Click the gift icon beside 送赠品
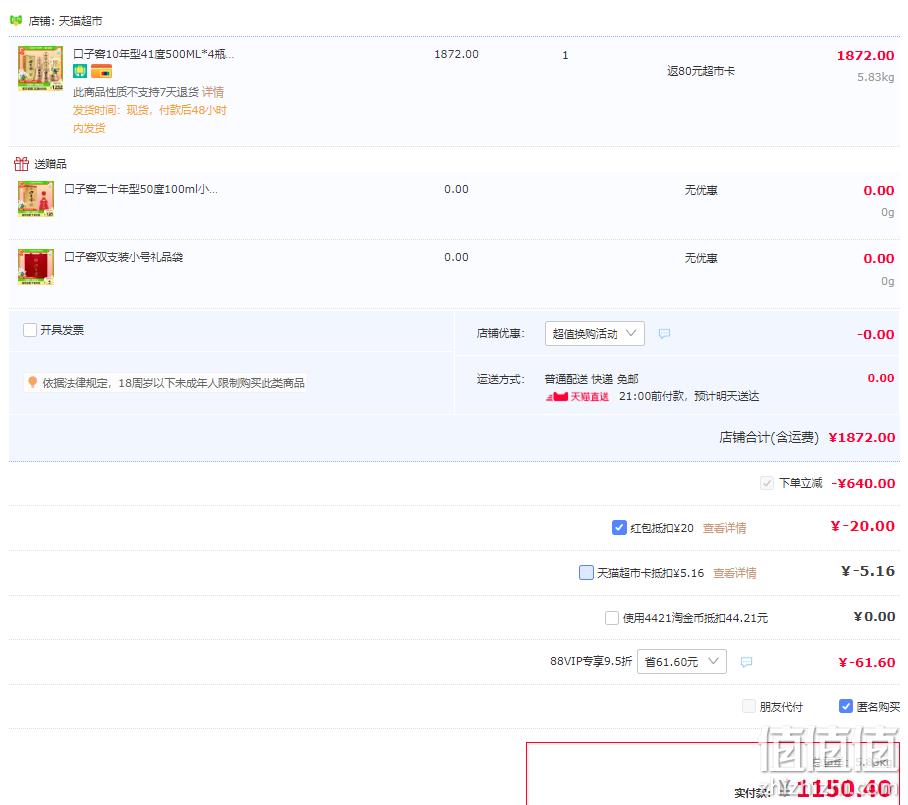Screen dimensions: 908x805 click(x=21, y=164)
